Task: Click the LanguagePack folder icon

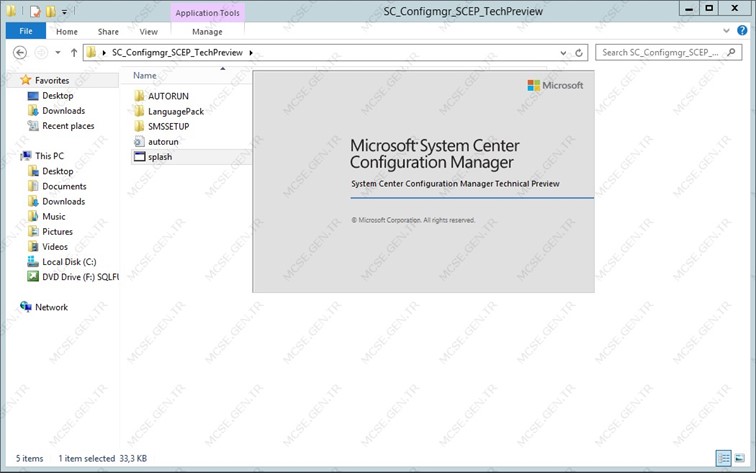Action: [x=139, y=111]
